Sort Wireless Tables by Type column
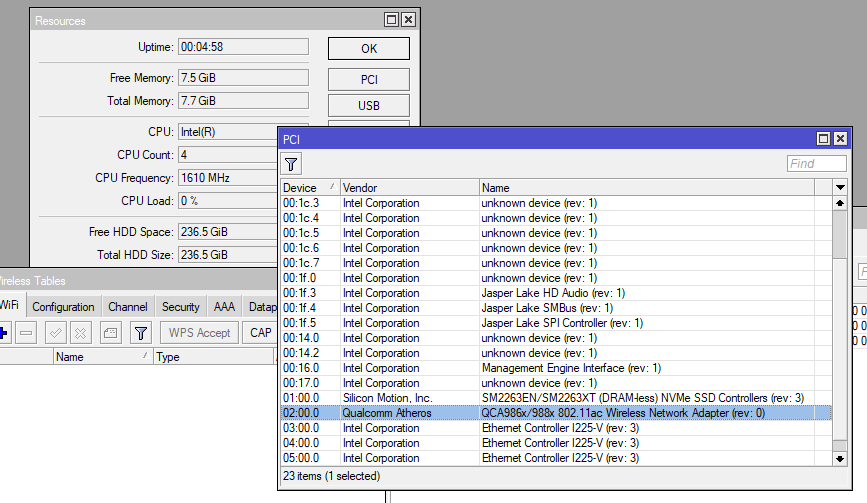 (x=214, y=357)
